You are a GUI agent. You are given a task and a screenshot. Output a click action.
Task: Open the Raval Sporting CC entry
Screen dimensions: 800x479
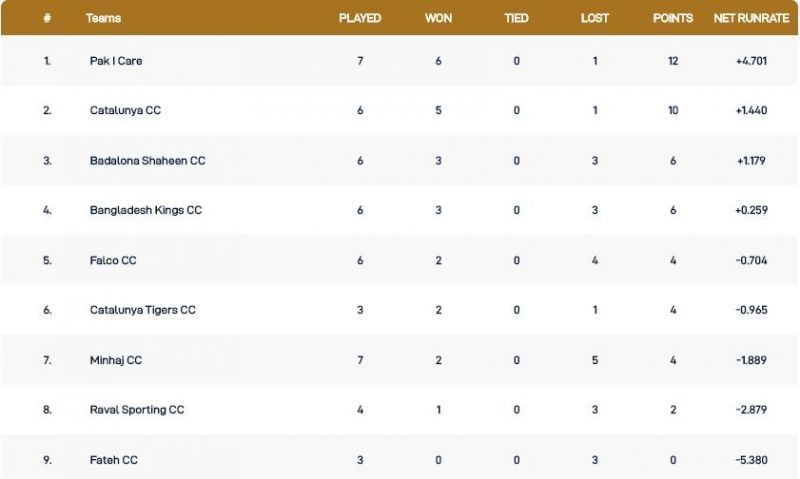pyautogui.click(x=137, y=410)
